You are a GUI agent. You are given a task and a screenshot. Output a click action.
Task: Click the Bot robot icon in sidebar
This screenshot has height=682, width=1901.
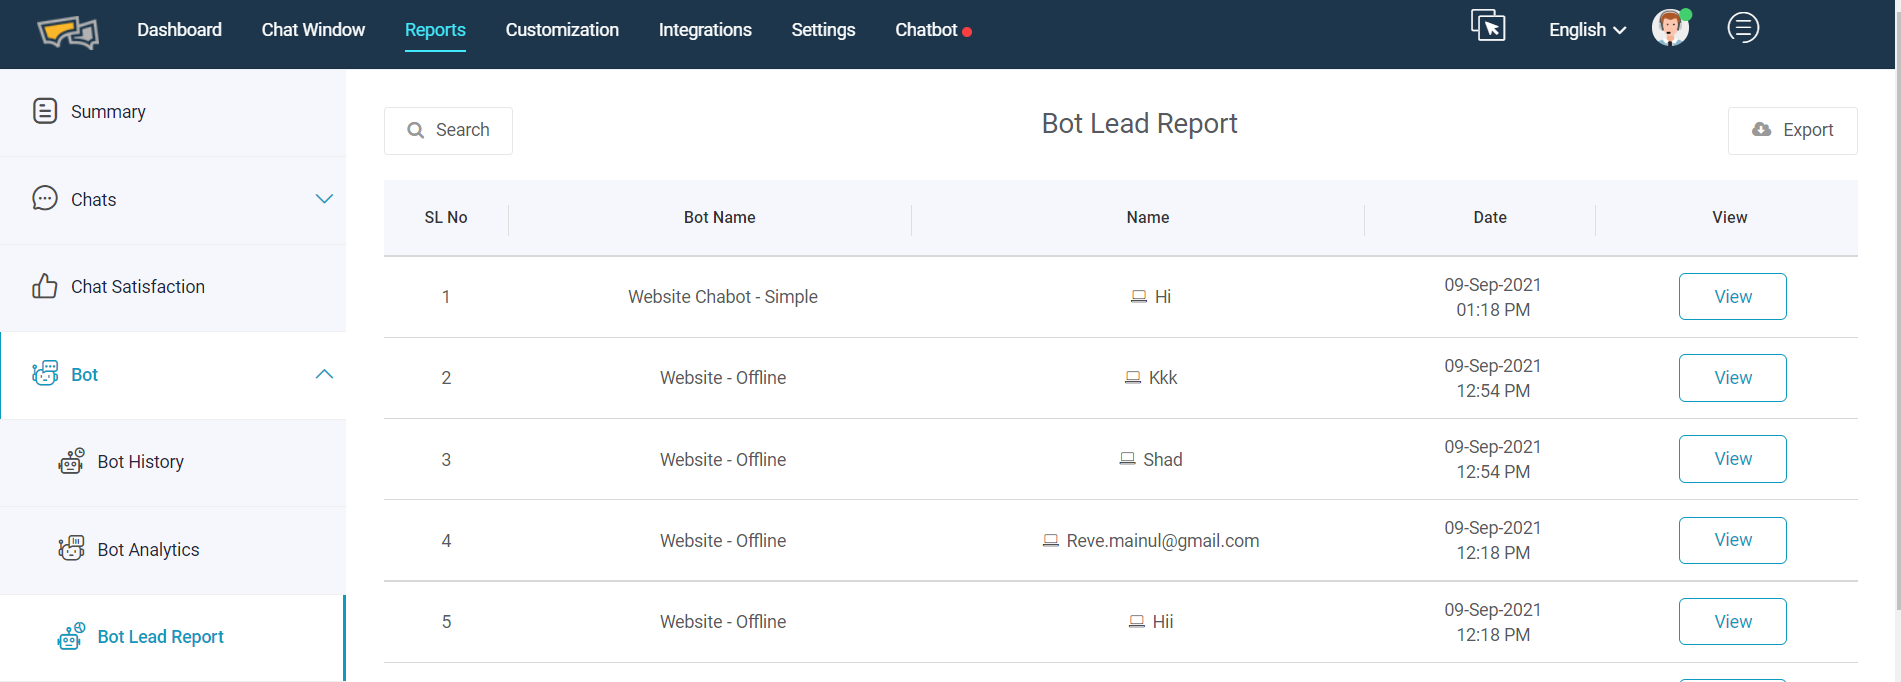45,374
